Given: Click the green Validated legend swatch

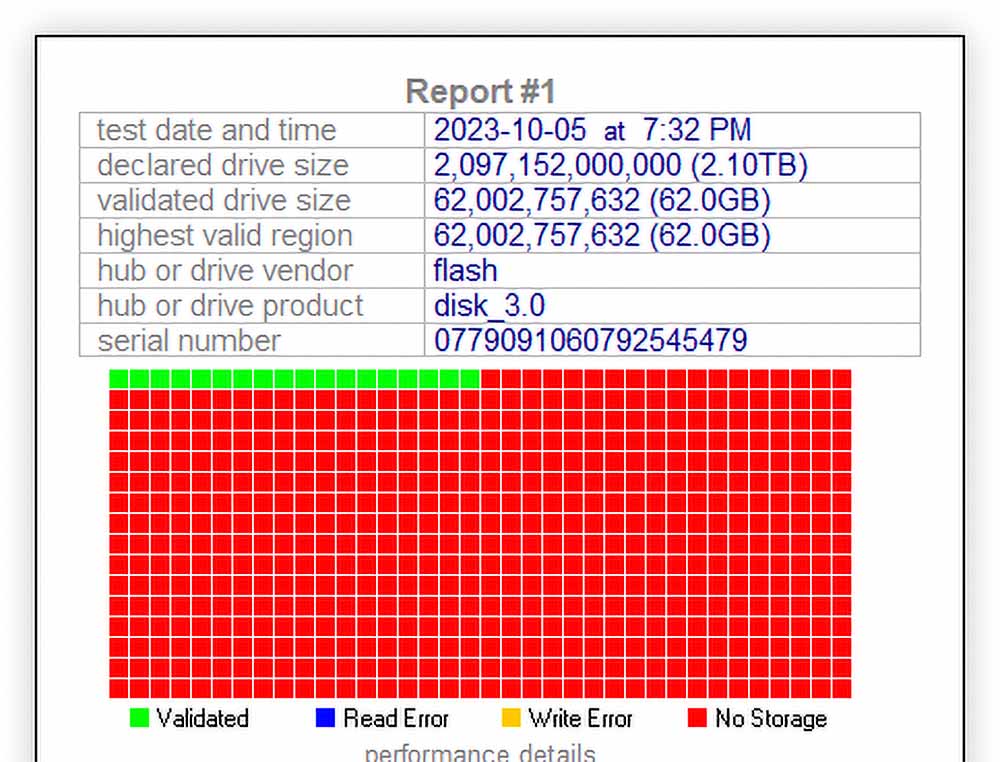Looking at the screenshot, I should [139, 718].
